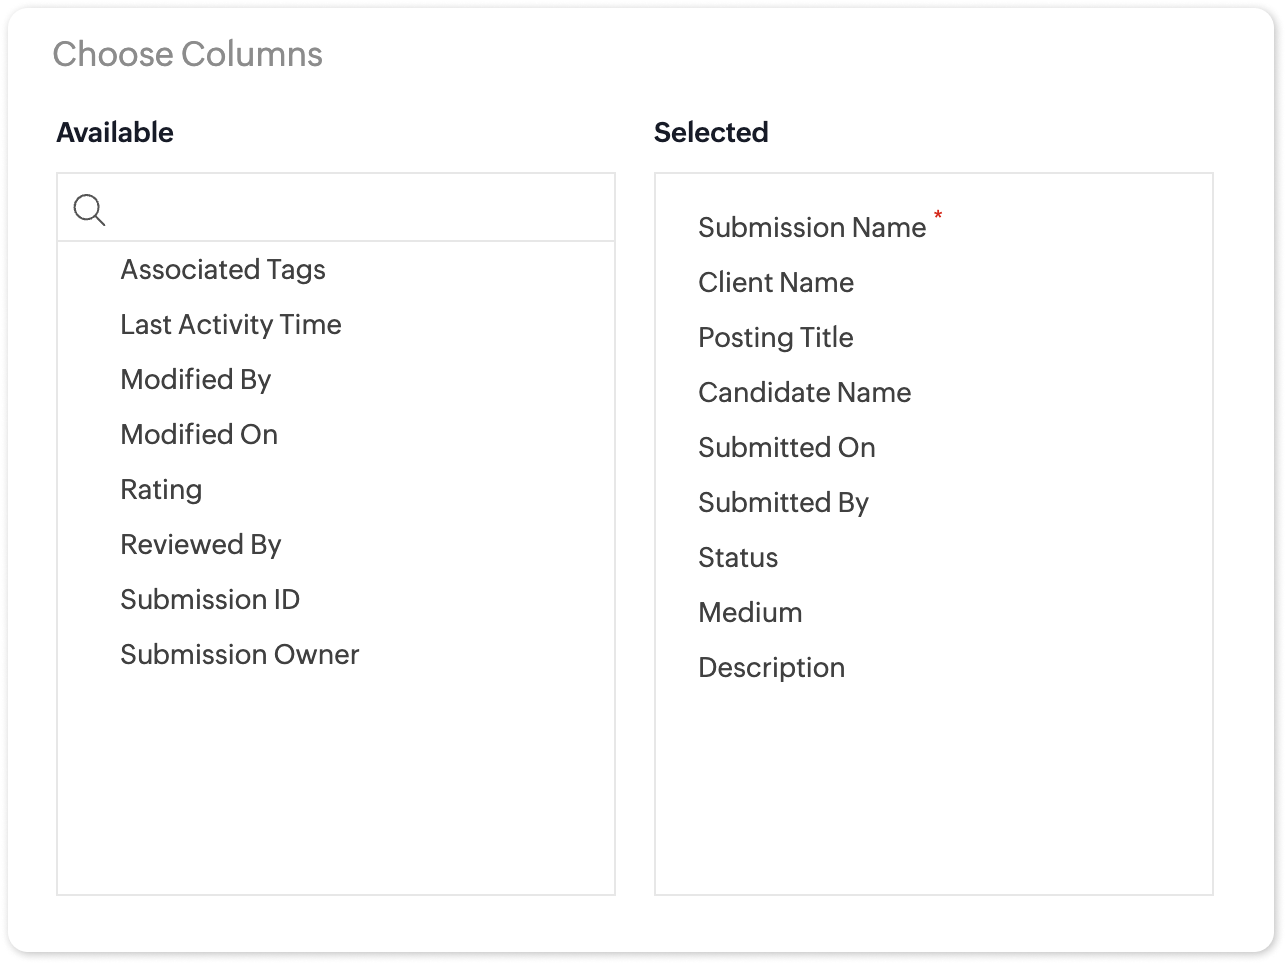1286x964 pixels.
Task: Select Modified By from Available
Action: point(196,380)
